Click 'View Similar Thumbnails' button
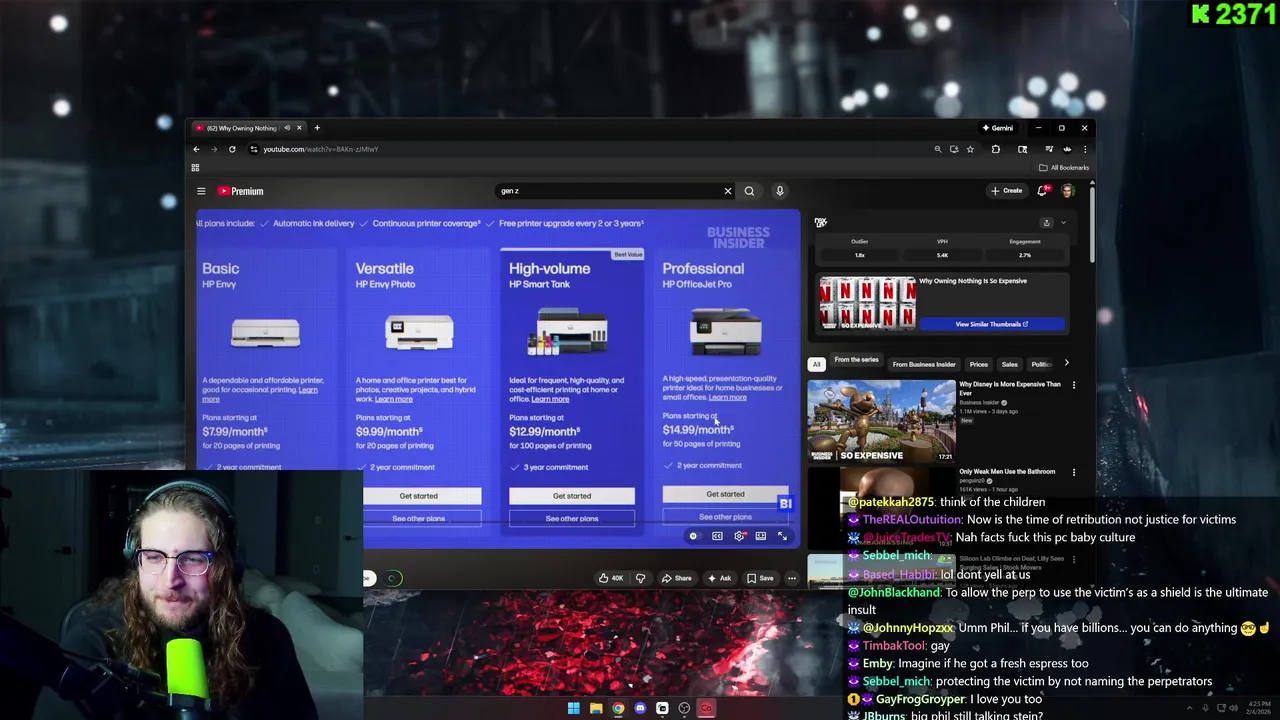Image resolution: width=1280 pixels, height=720 pixels. (x=992, y=324)
